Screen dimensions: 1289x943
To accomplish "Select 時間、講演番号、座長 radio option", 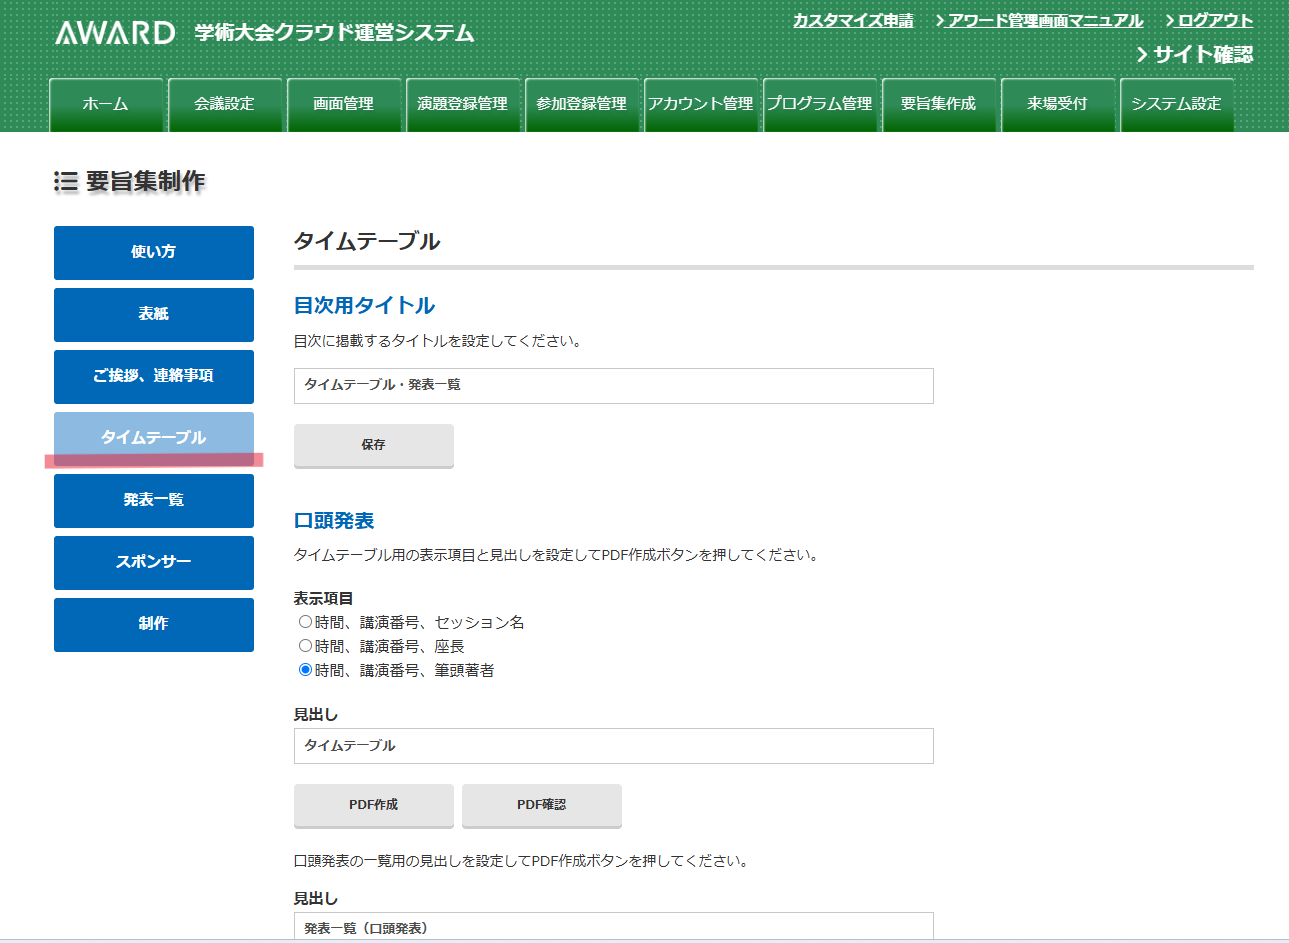I will click(305, 646).
